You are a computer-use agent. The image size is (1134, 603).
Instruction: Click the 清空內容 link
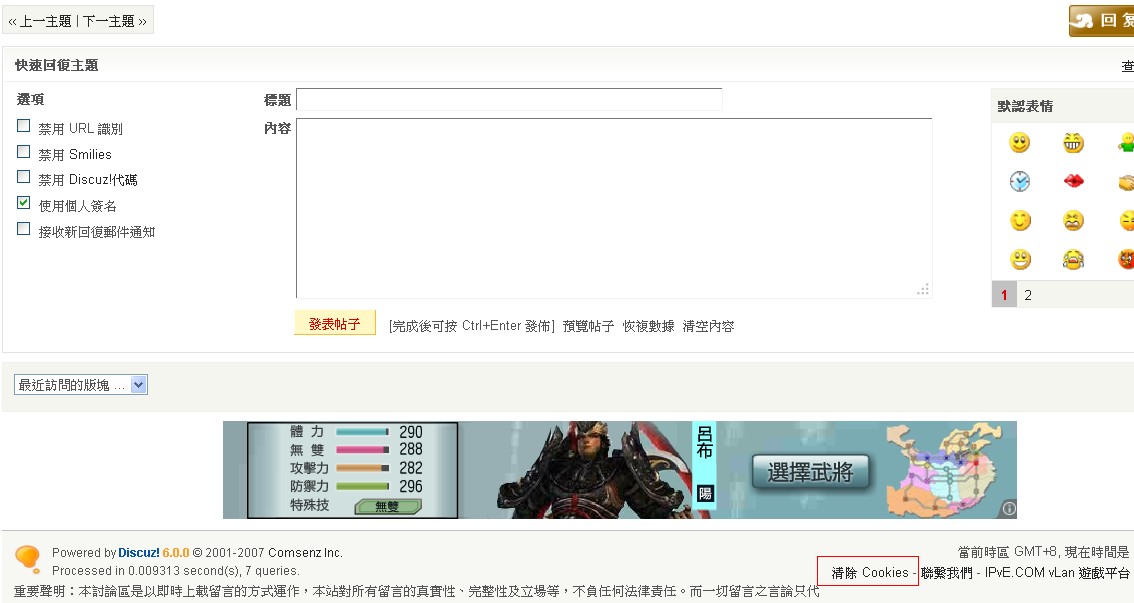[x=708, y=326]
